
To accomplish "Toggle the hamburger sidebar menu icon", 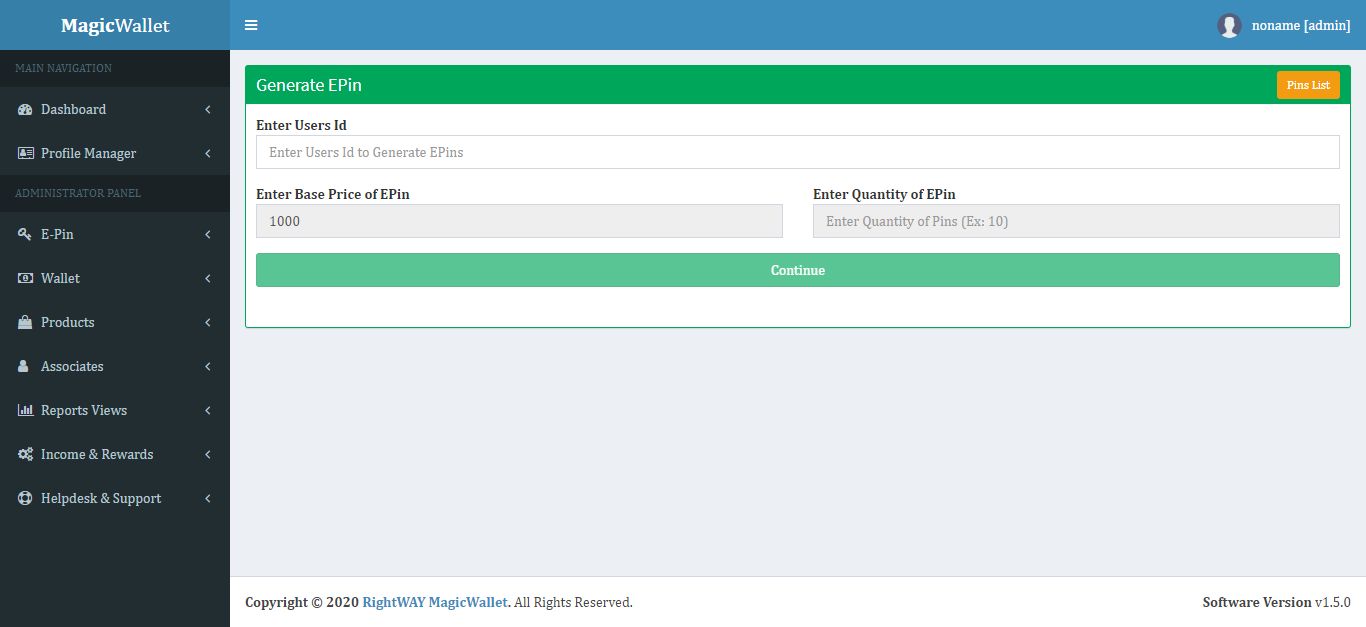I will (x=251, y=25).
